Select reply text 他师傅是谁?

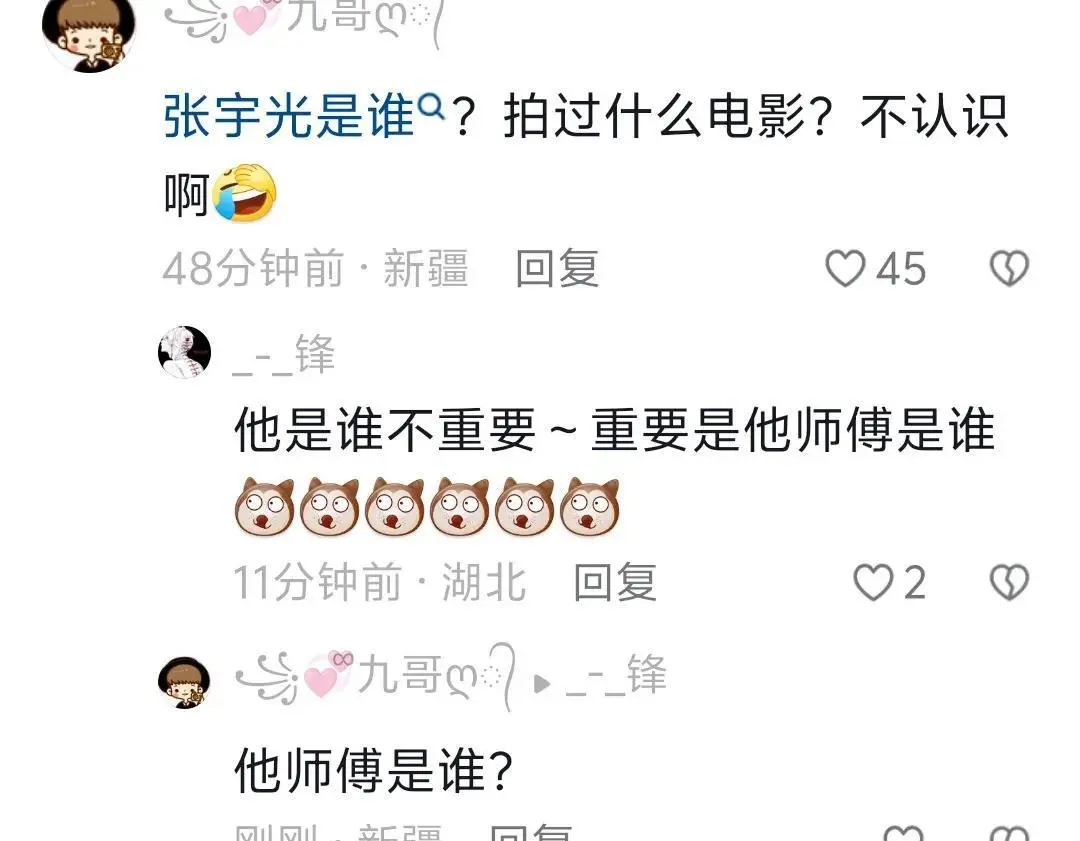click(374, 770)
